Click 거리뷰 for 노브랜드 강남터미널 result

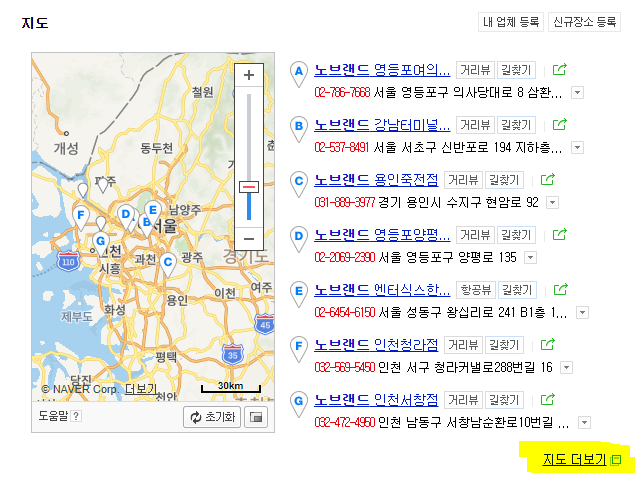pyautogui.click(x=475, y=125)
